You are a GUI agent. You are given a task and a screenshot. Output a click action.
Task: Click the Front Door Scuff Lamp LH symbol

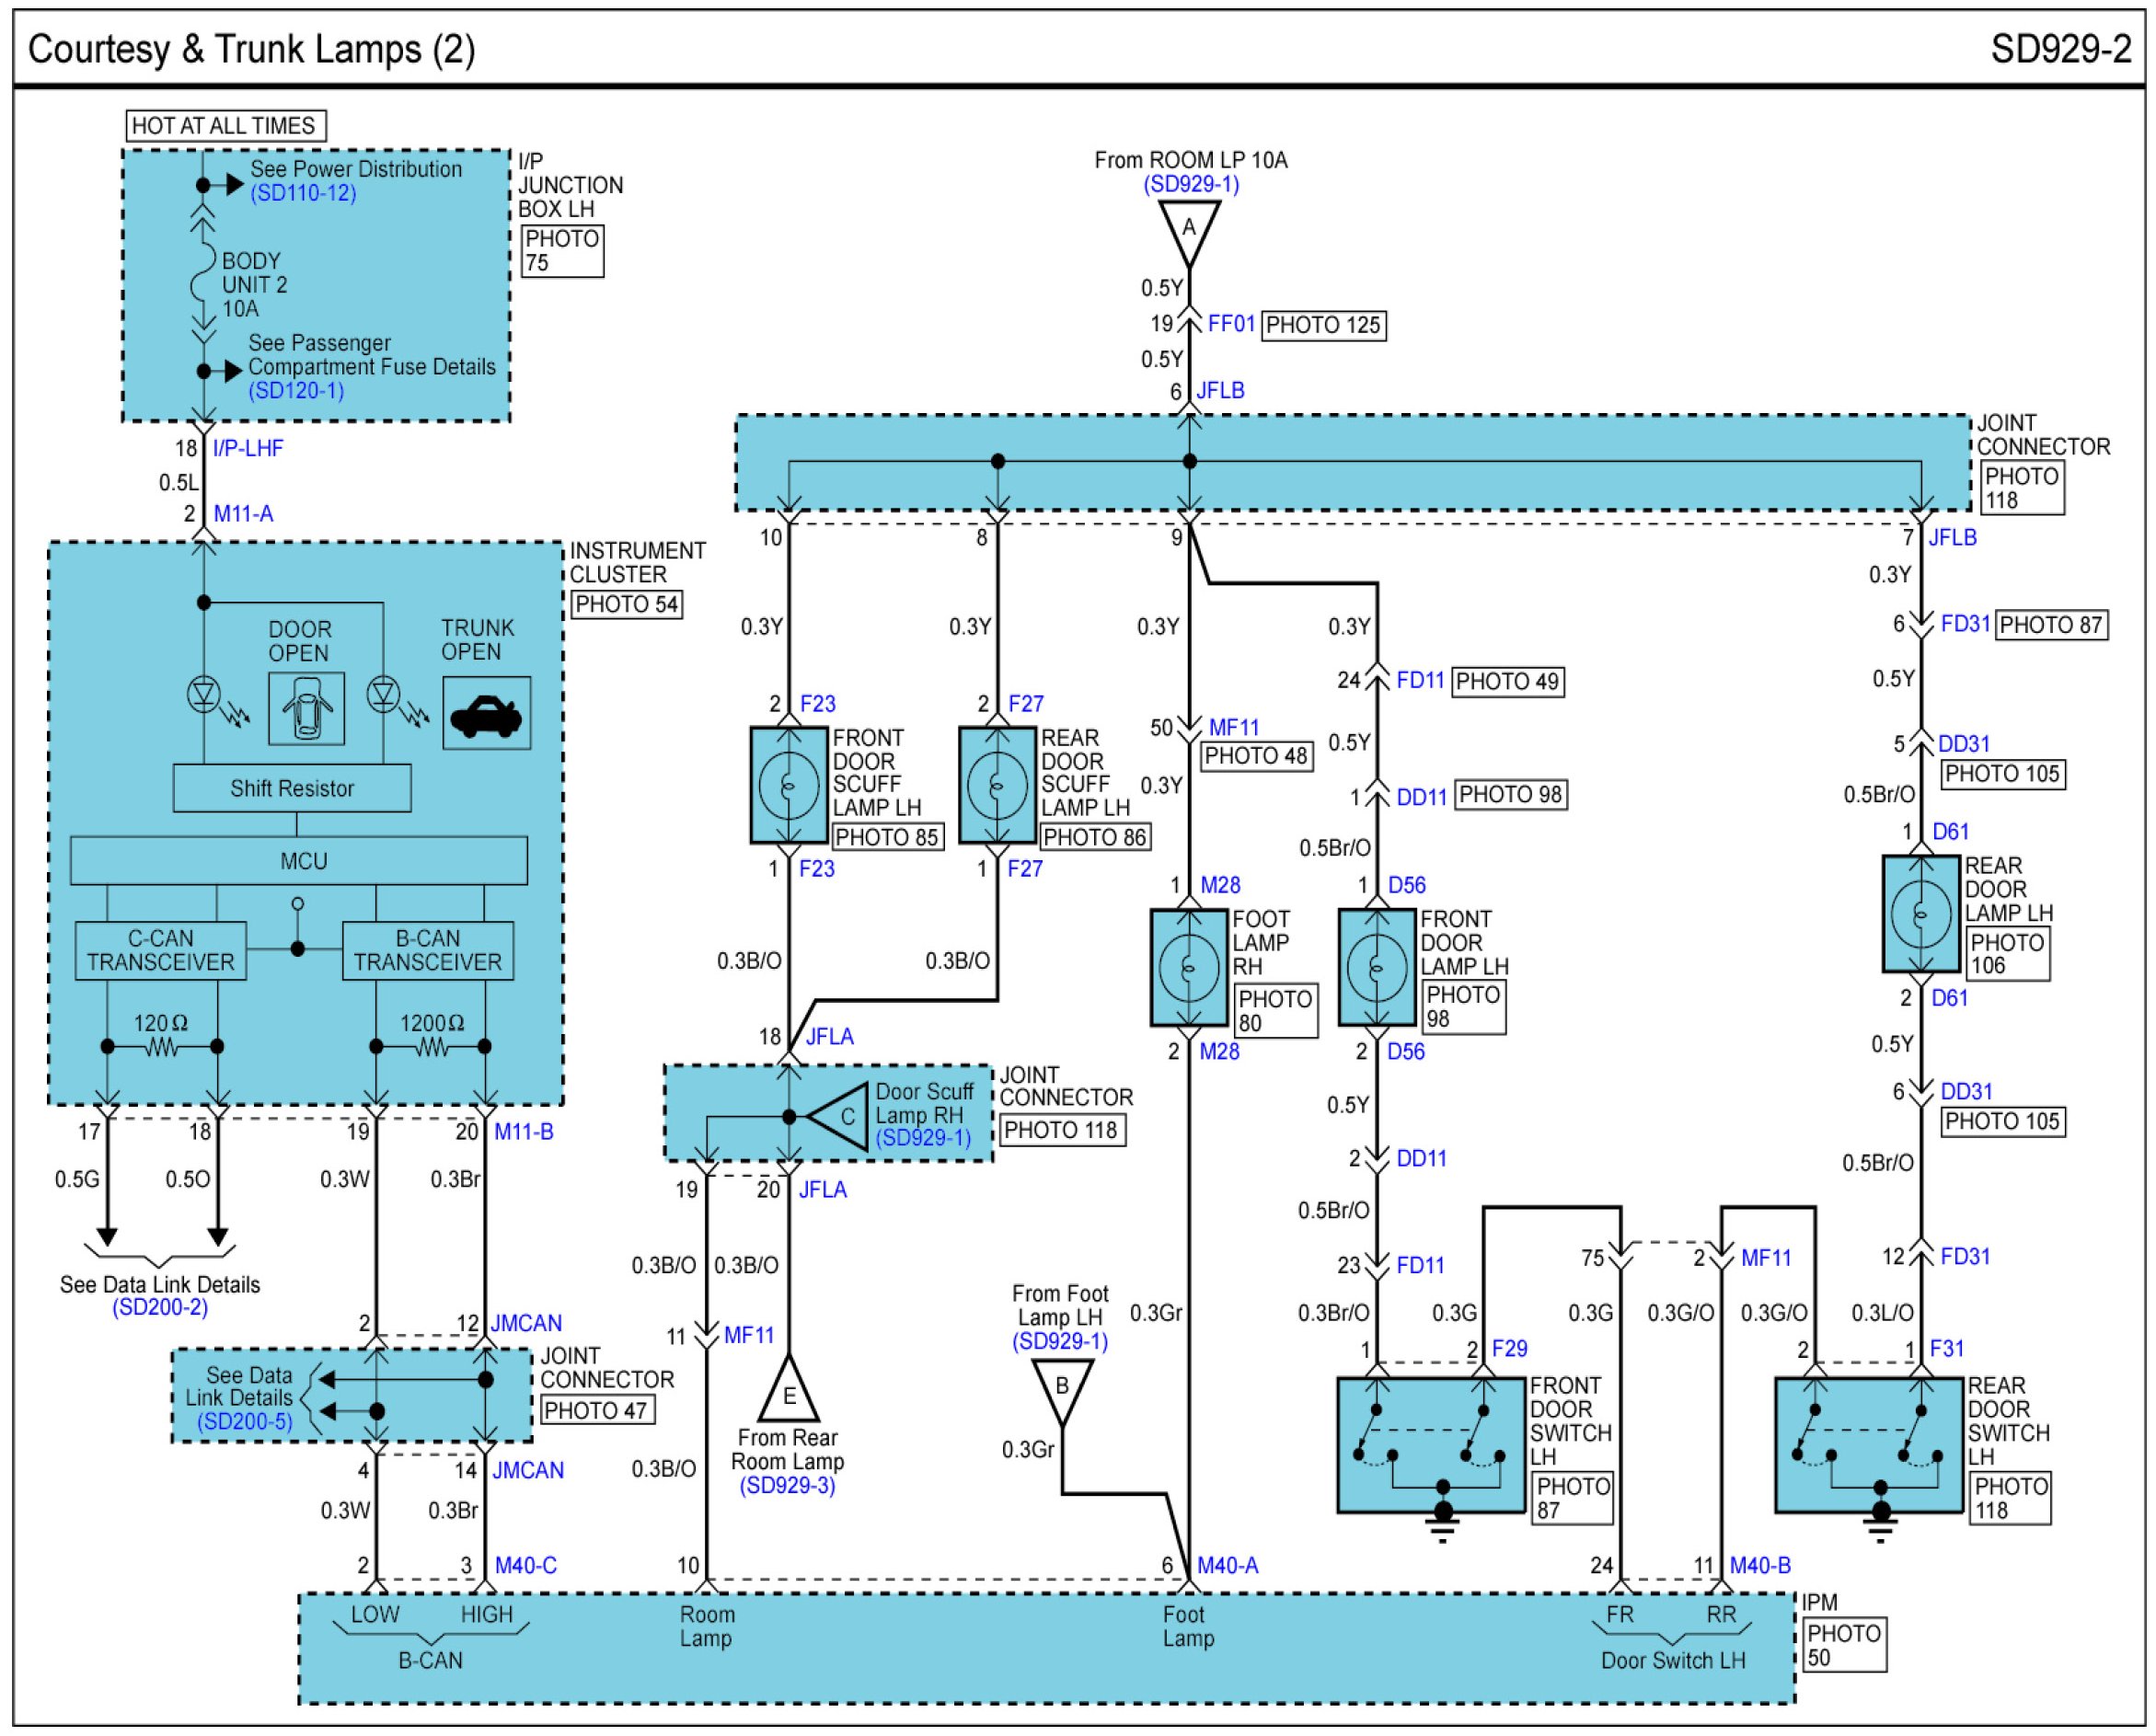coord(789,785)
